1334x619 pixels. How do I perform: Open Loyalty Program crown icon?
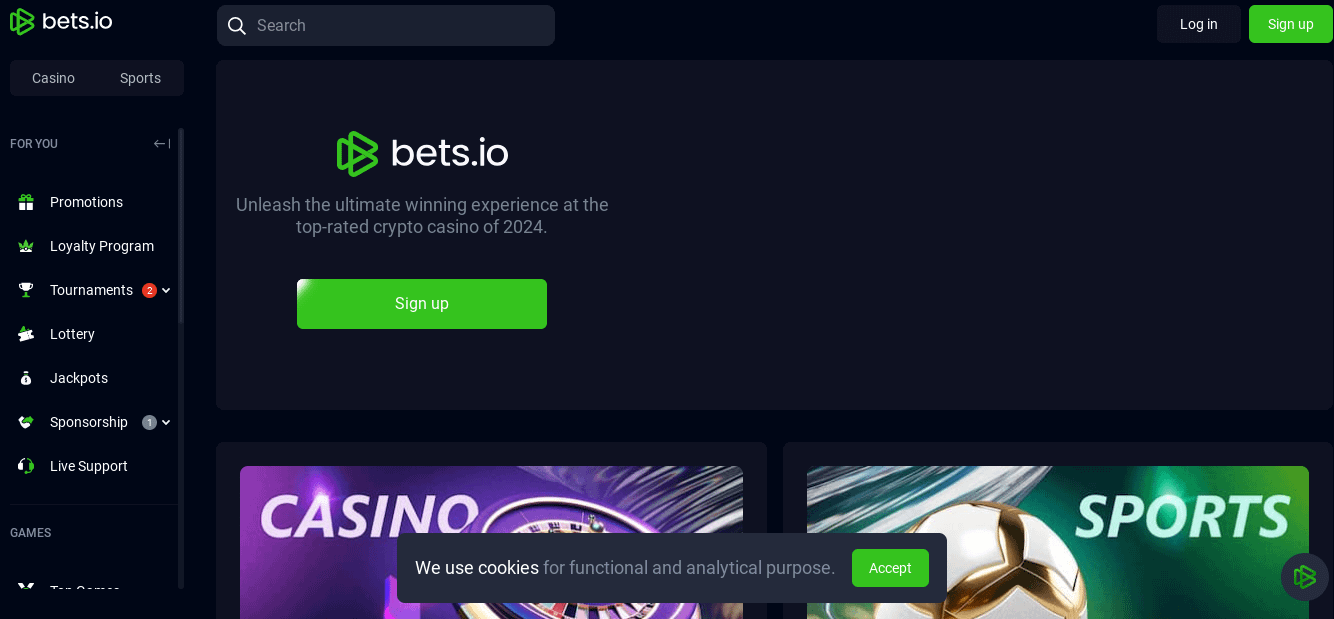click(26, 246)
